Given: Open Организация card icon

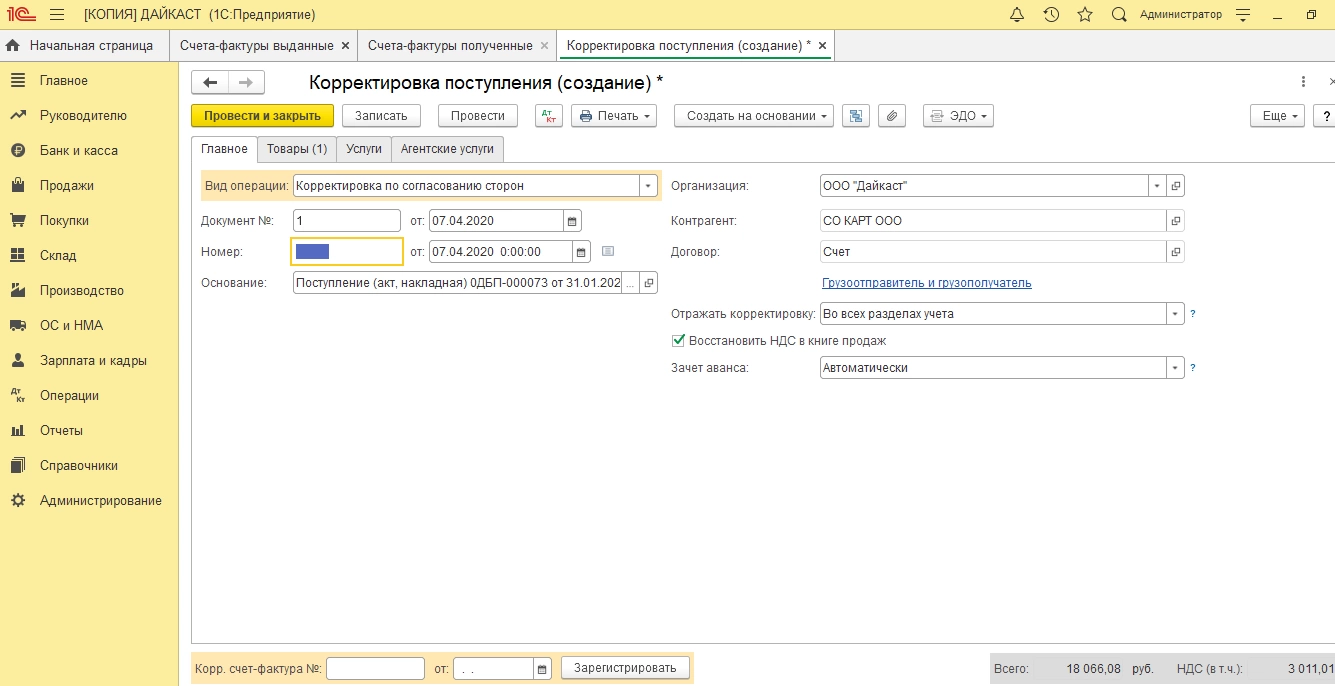Looking at the screenshot, I should 1176,186.
